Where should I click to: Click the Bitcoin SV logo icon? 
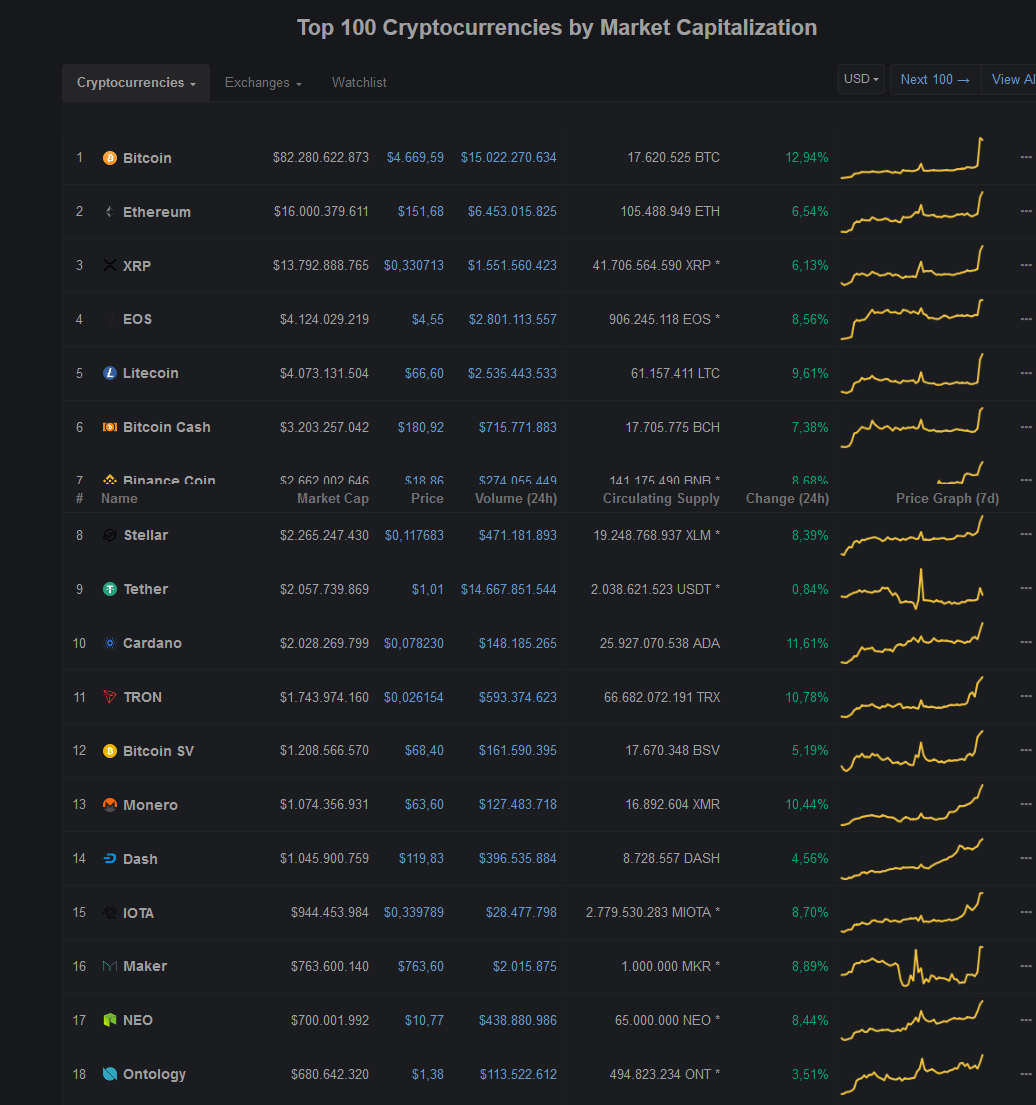[110, 751]
